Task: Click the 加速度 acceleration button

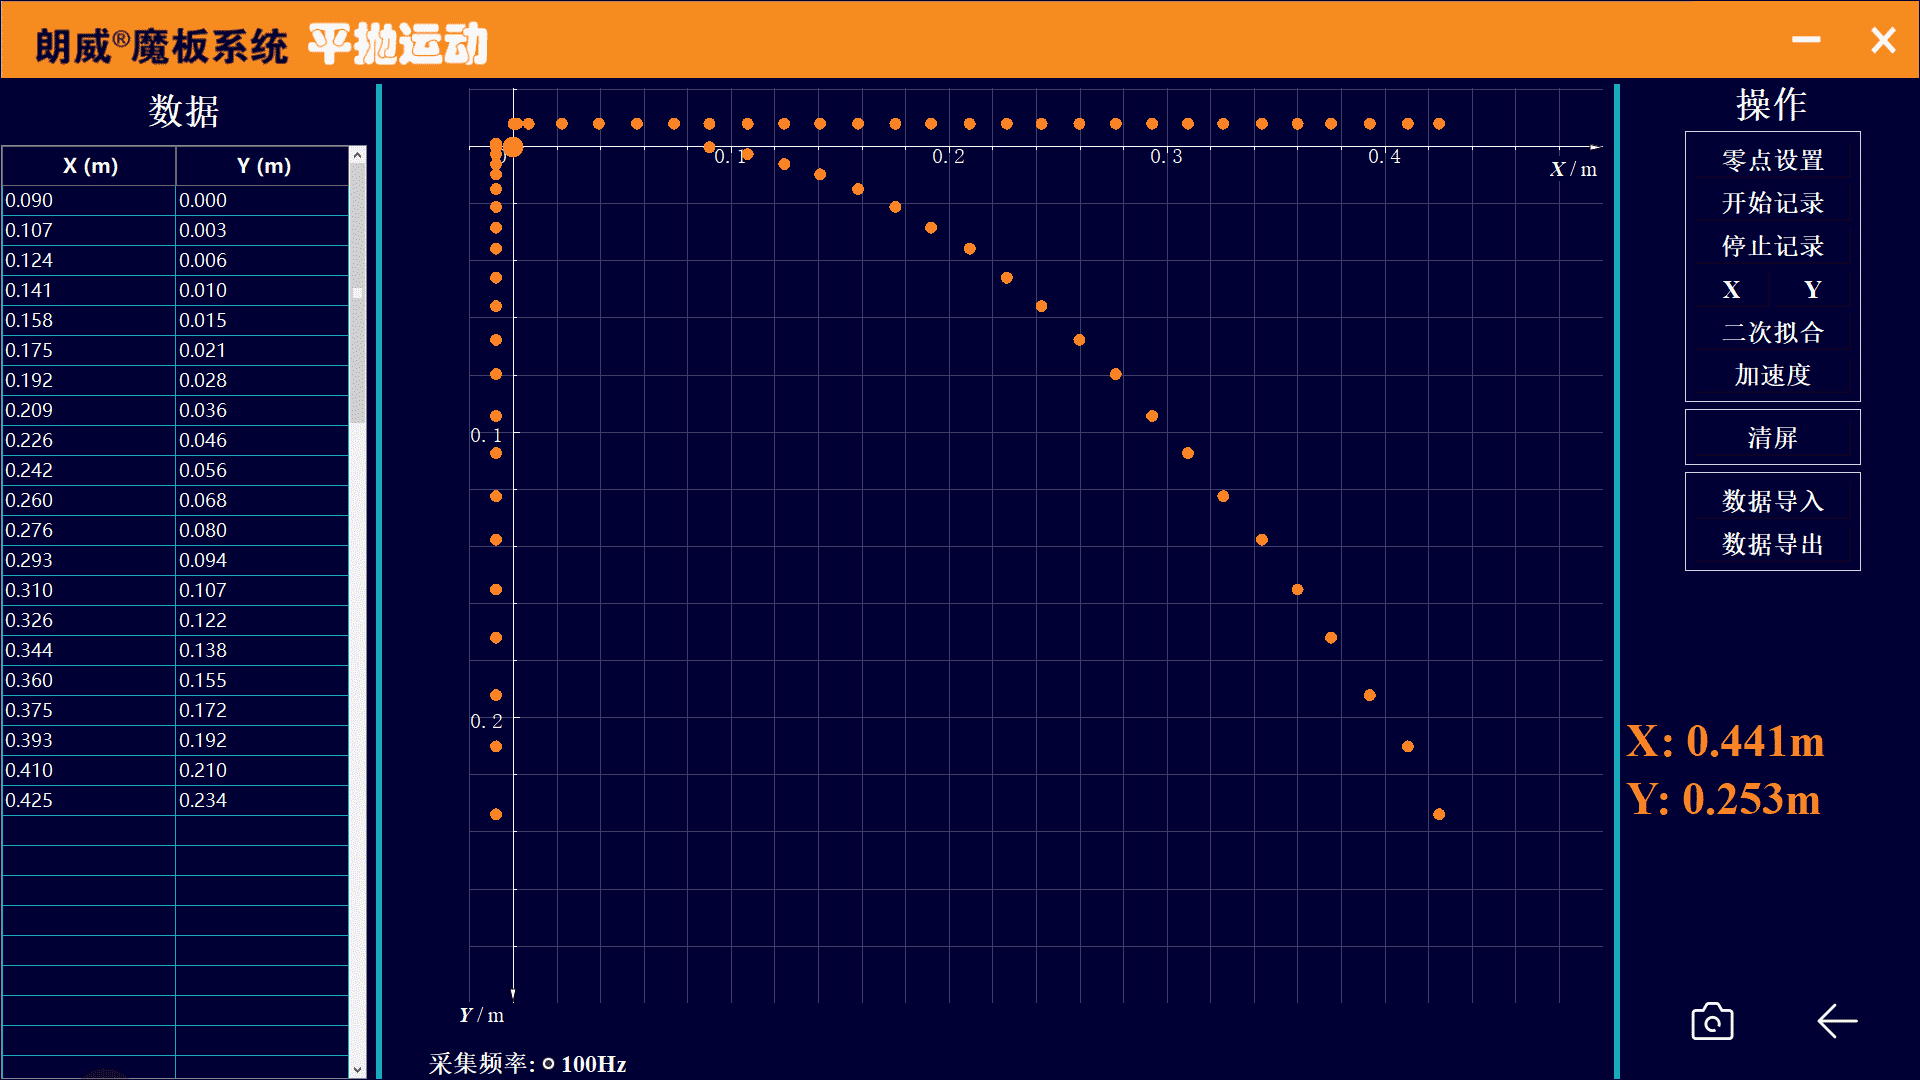Action: tap(1772, 375)
